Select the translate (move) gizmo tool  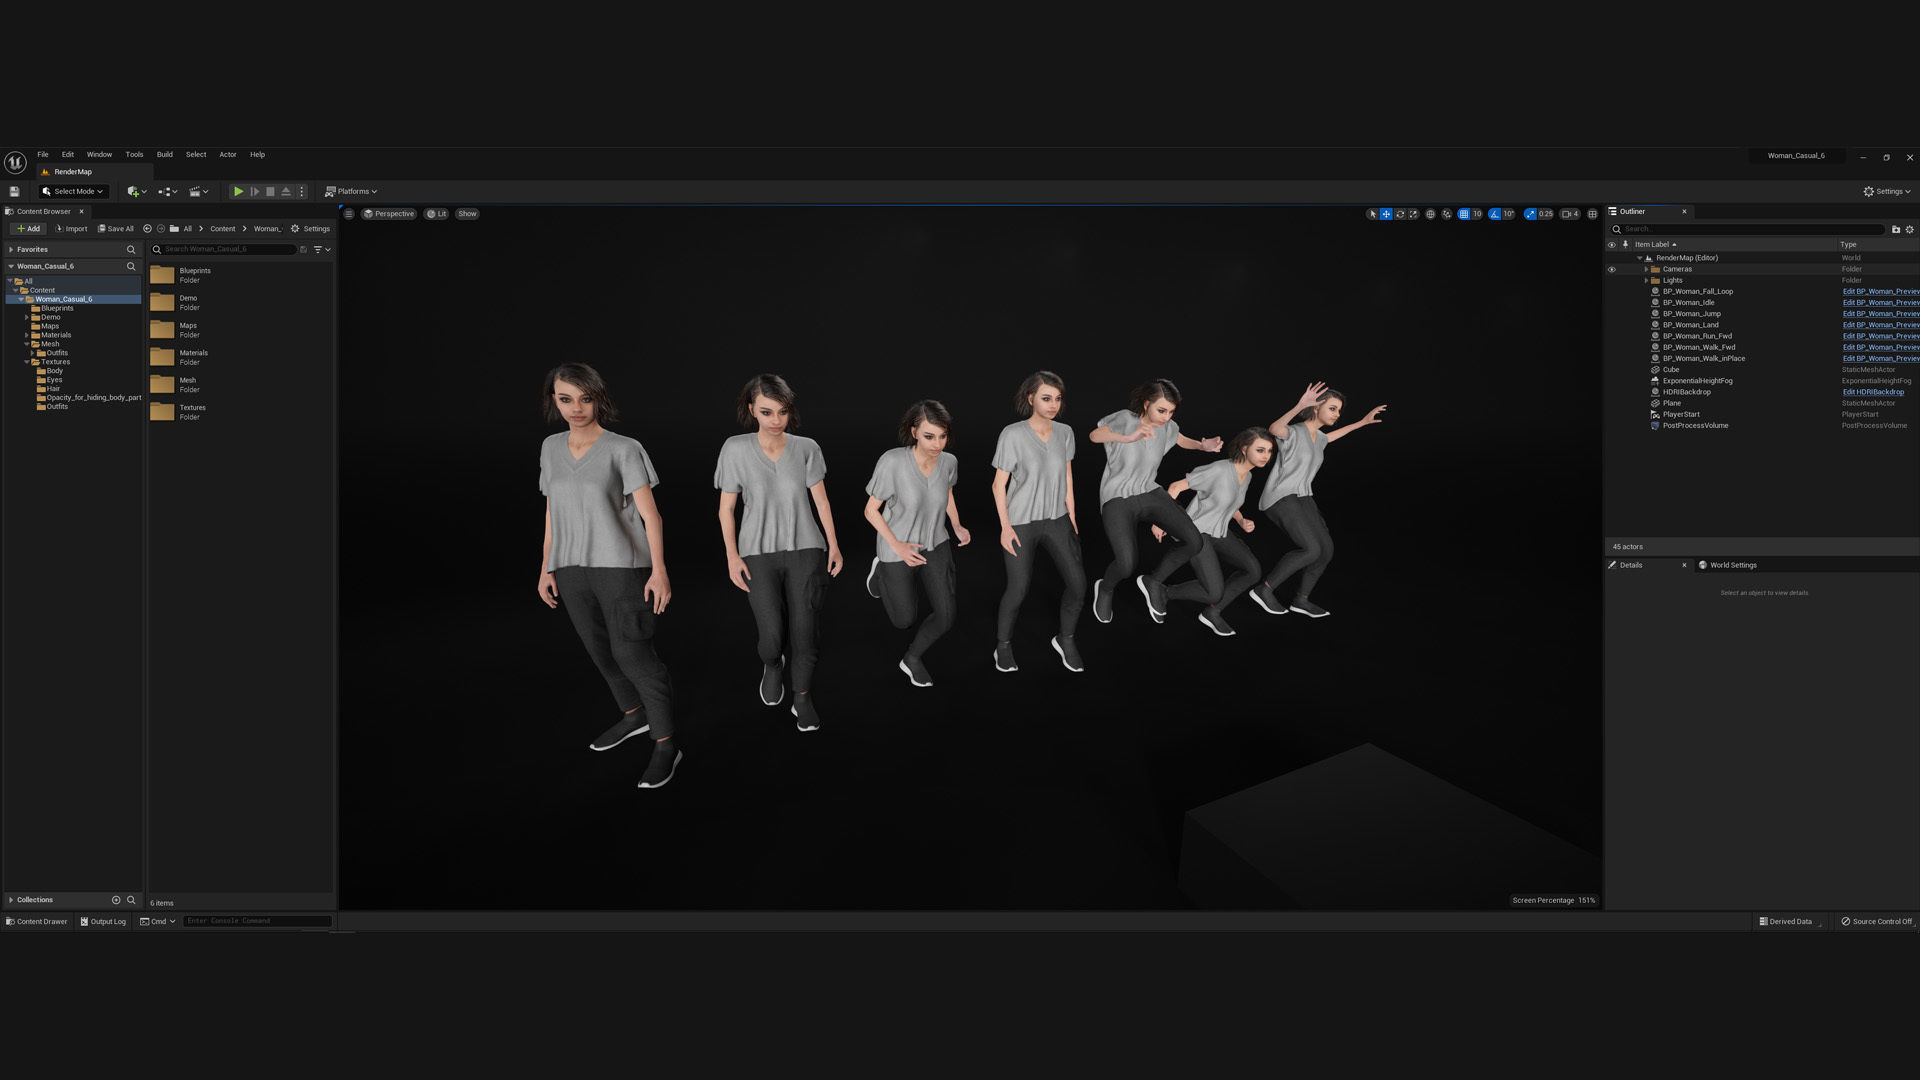coord(1386,214)
